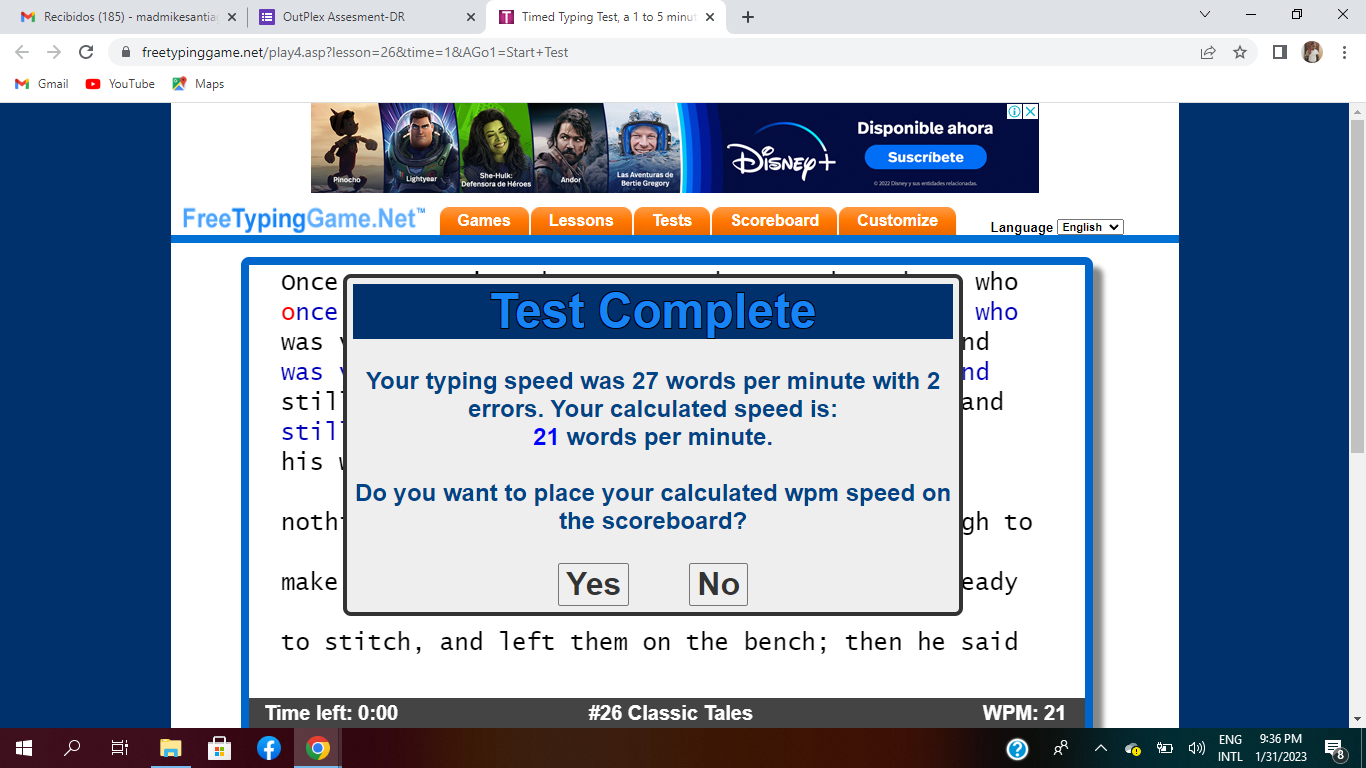Open the Tests menu tab

click(672, 221)
